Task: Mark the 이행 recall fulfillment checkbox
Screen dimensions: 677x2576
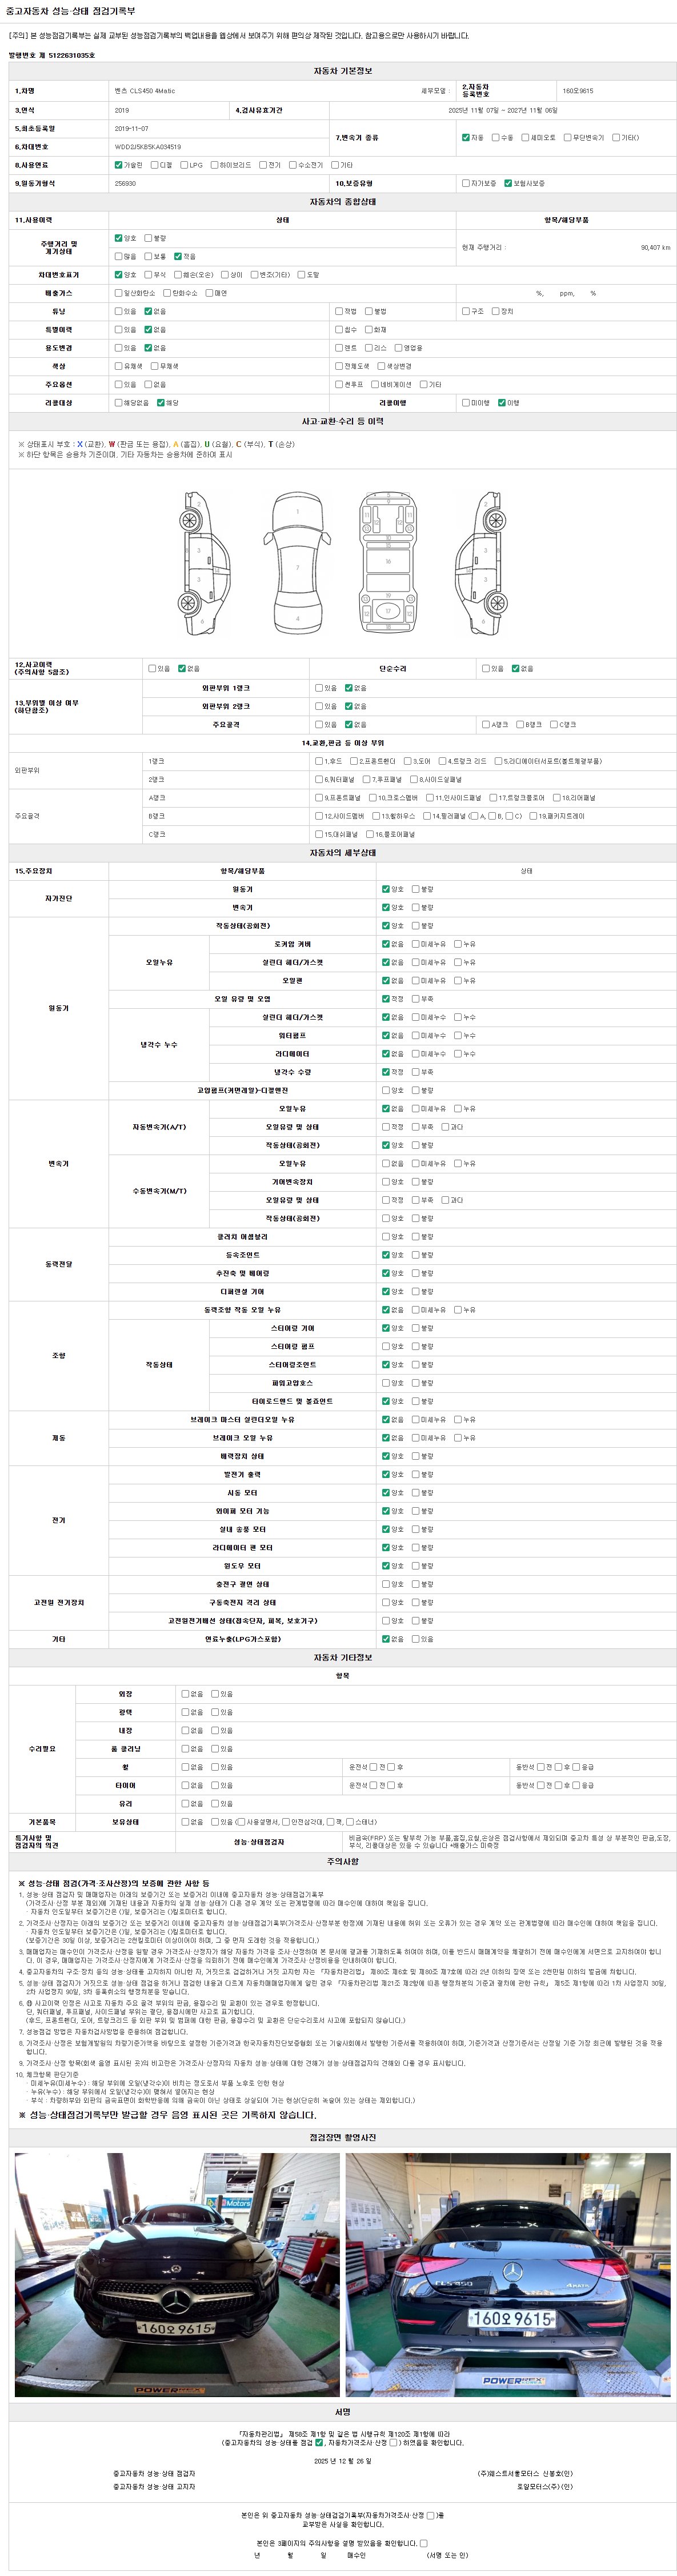Action: pos(502,403)
